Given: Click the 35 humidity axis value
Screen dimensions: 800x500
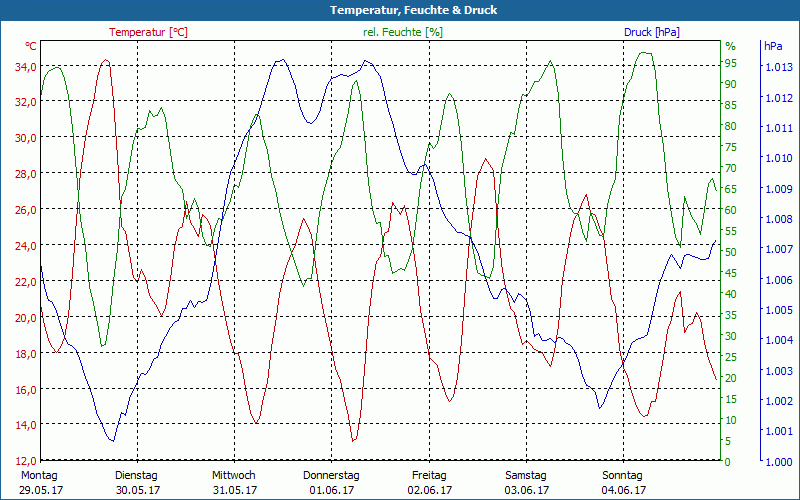Looking at the screenshot, I should pos(731,315).
